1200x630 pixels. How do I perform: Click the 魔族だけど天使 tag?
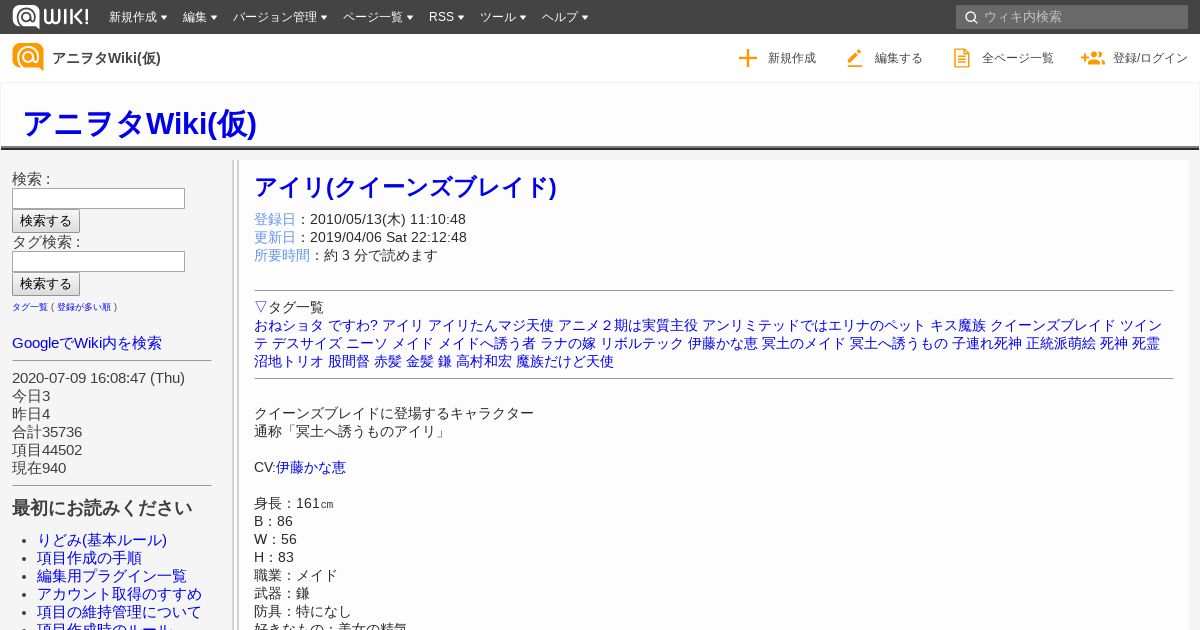point(565,361)
